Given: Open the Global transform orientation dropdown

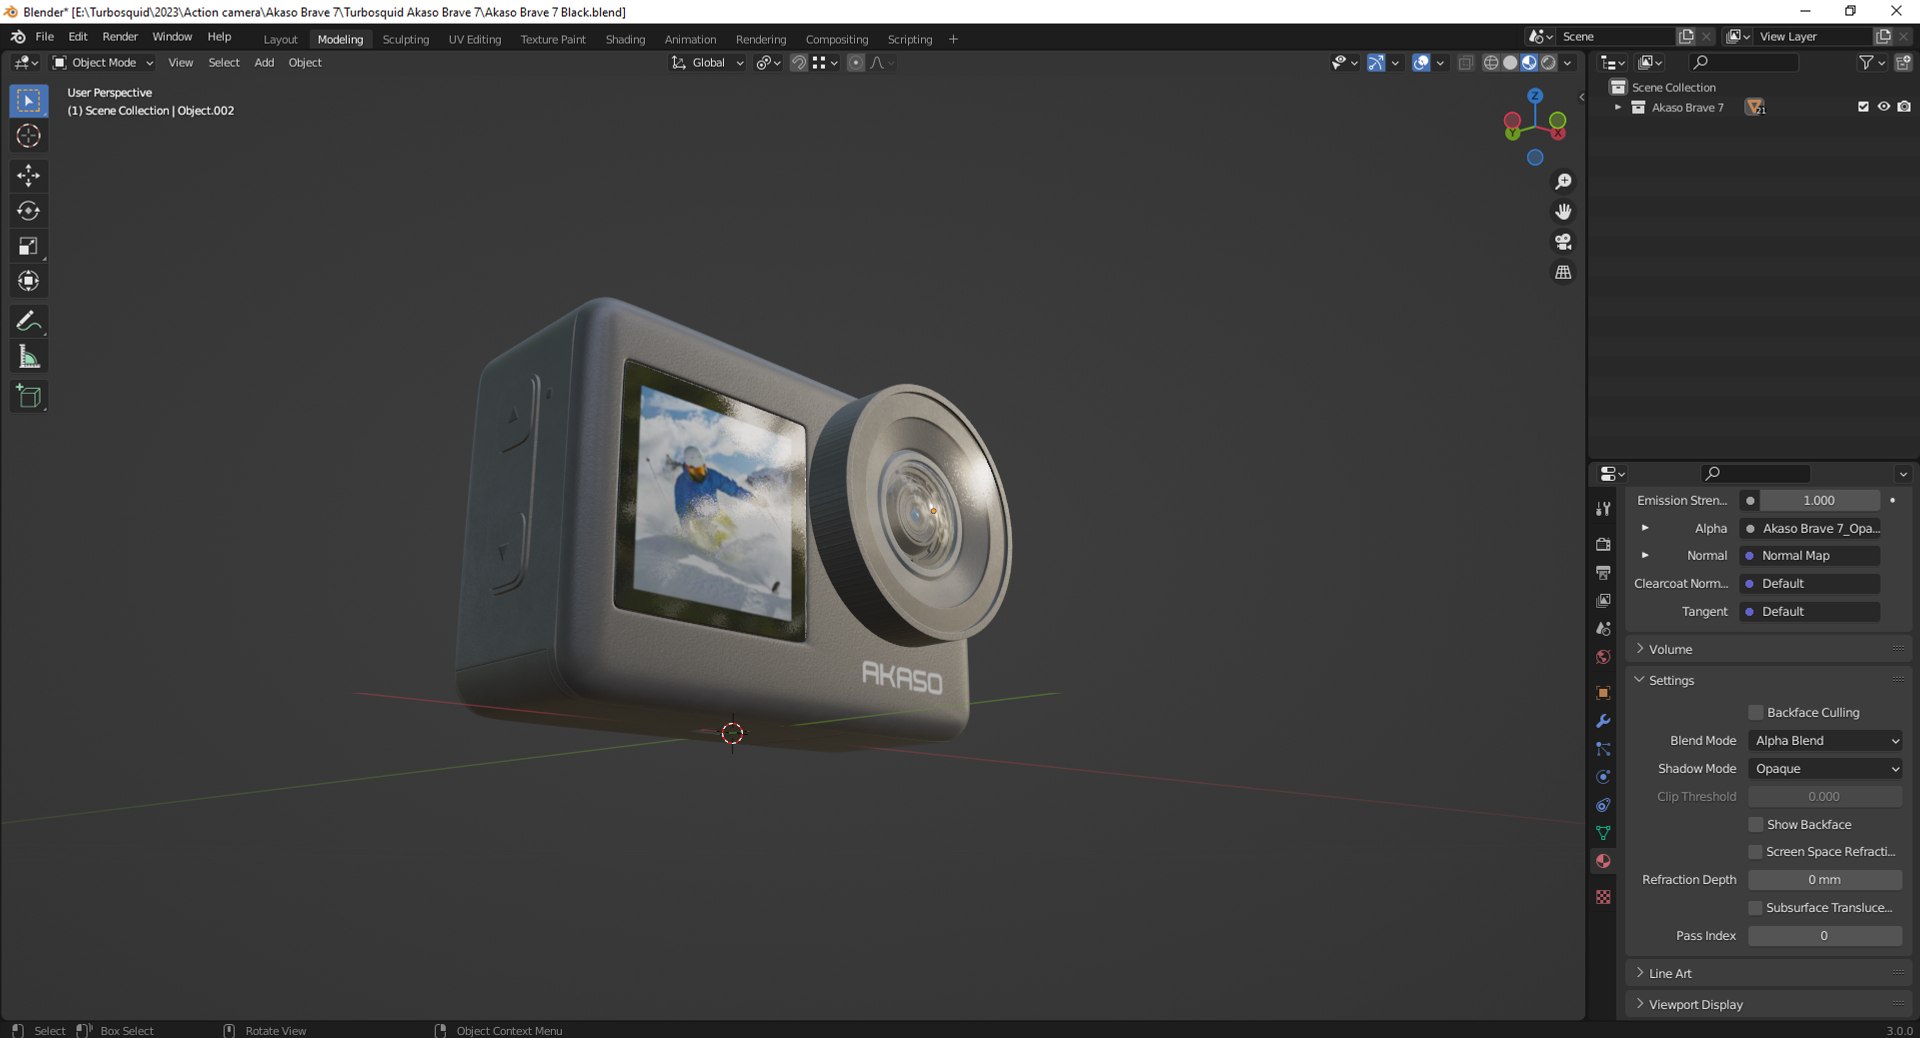Looking at the screenshot, I should pos(708,63).
